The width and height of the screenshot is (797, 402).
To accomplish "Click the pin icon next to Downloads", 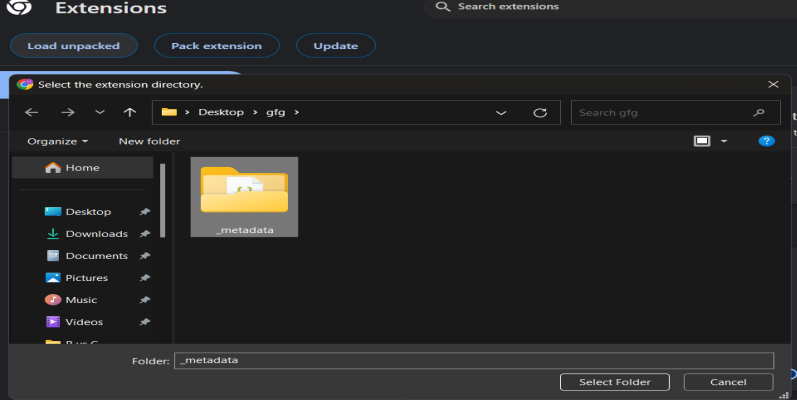I will [x=145, y=234].
